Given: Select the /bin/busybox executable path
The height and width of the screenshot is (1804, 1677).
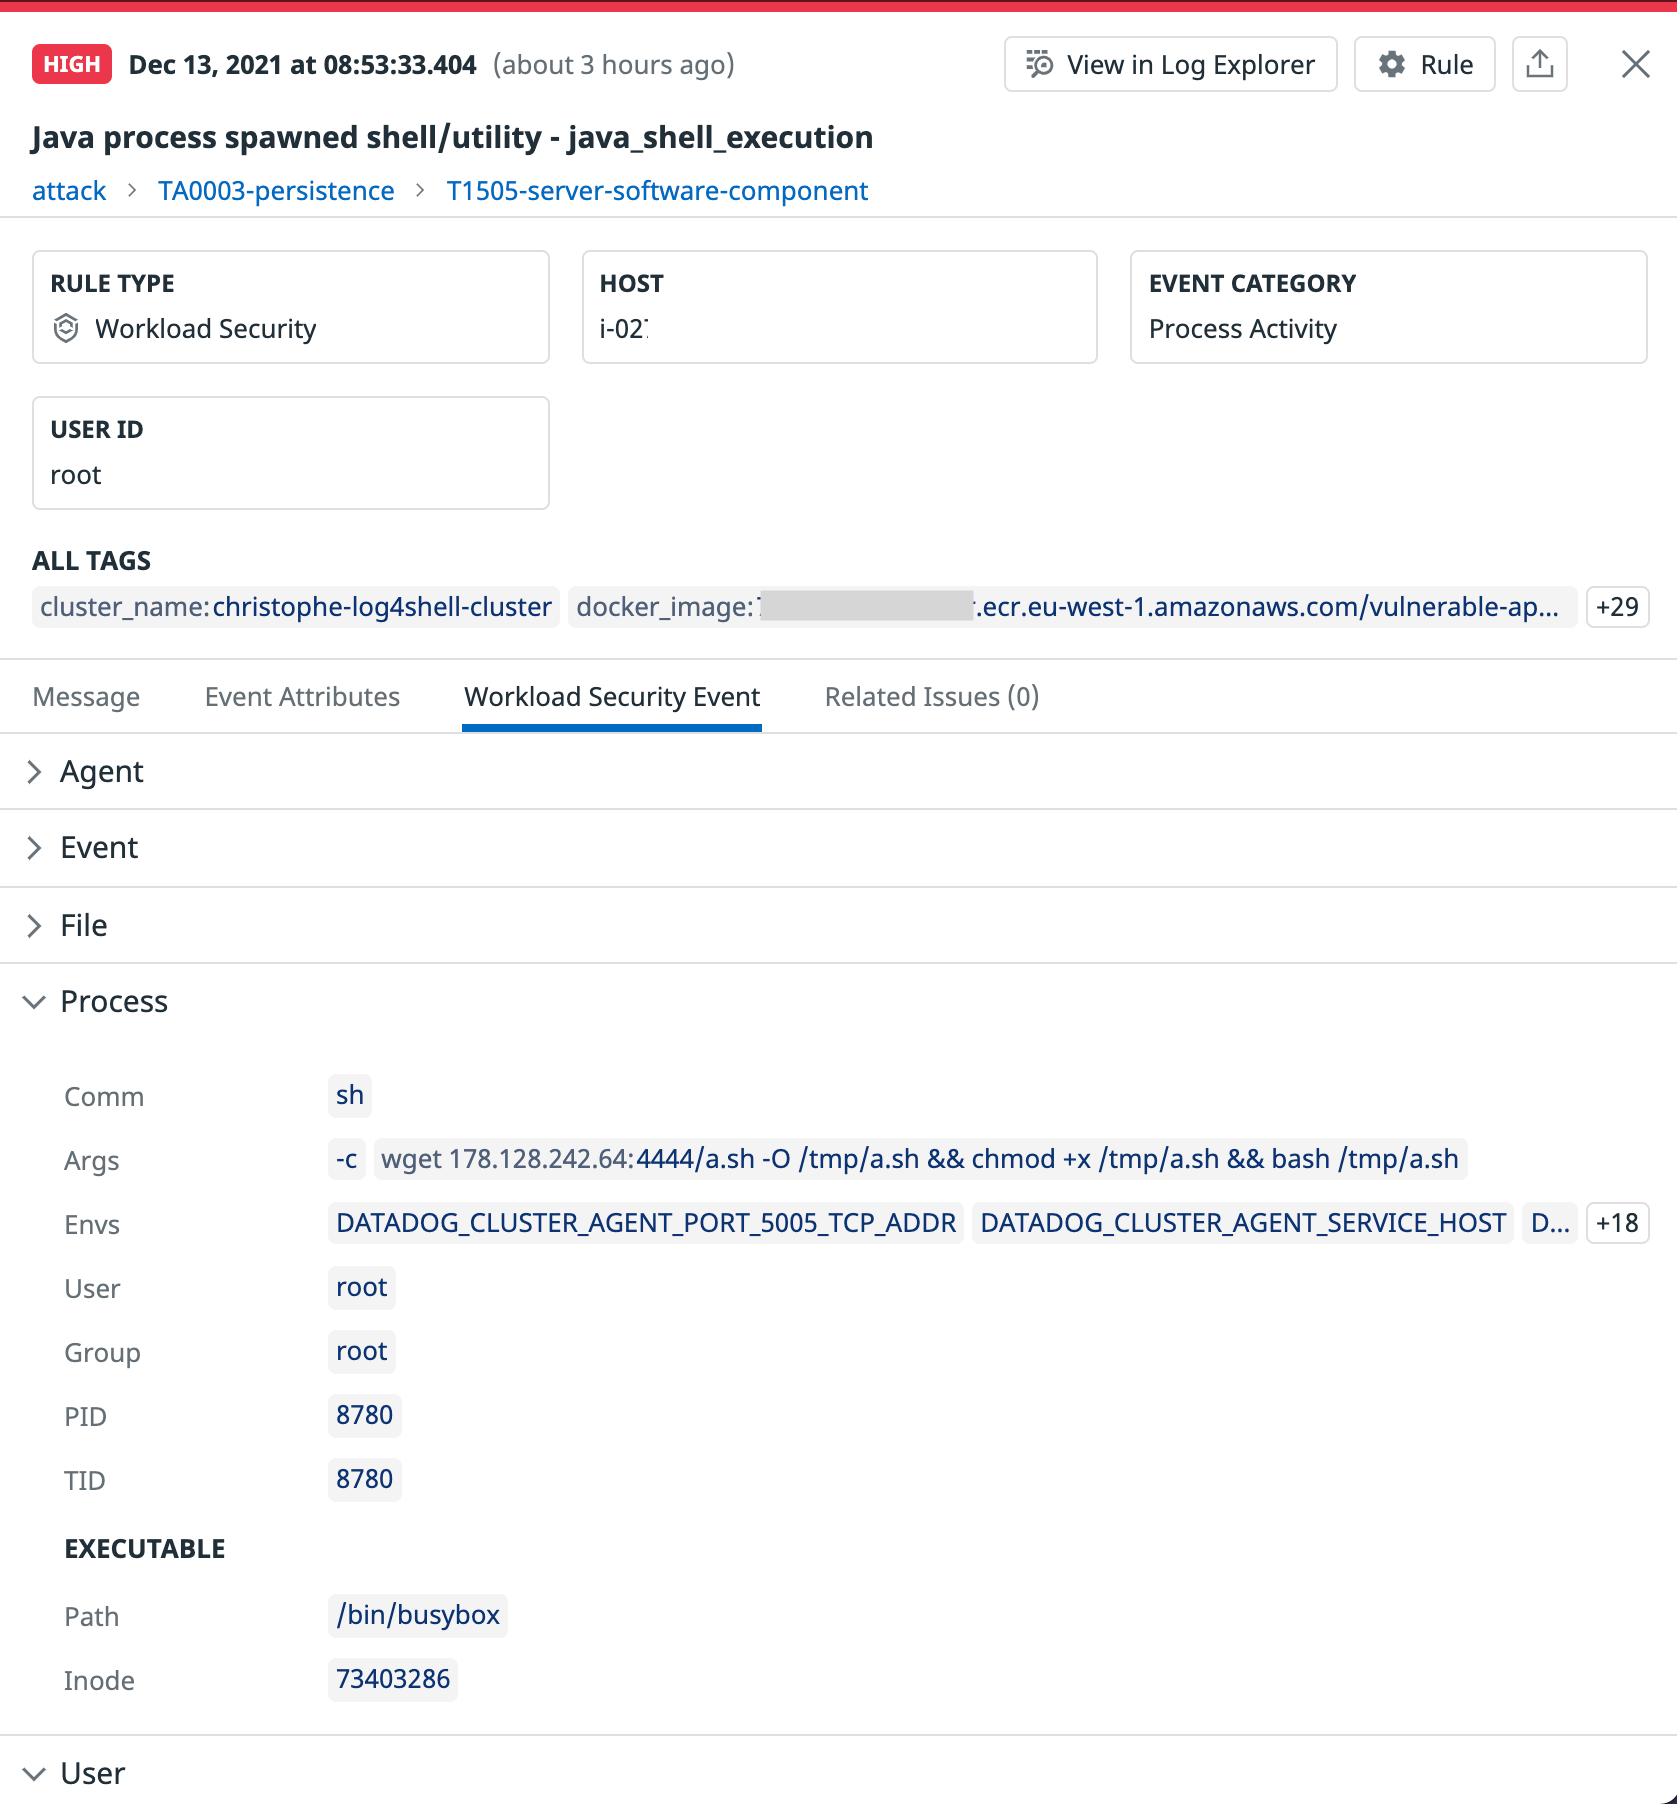Looking at the screenshot, I should coord(418,1615).
